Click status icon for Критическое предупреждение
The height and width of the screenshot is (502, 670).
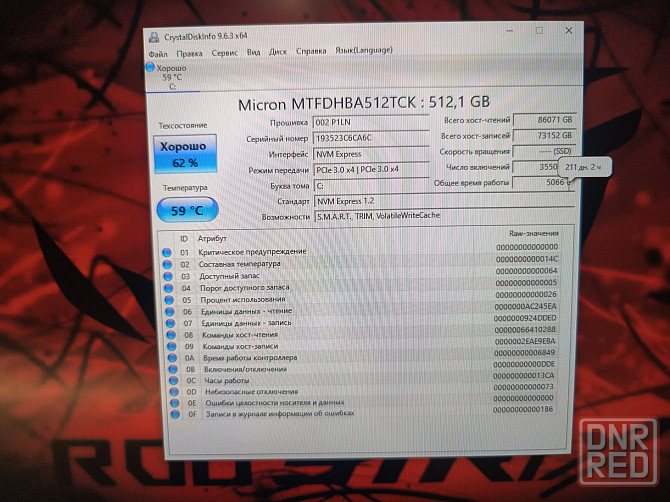click(x=167, y=252)
